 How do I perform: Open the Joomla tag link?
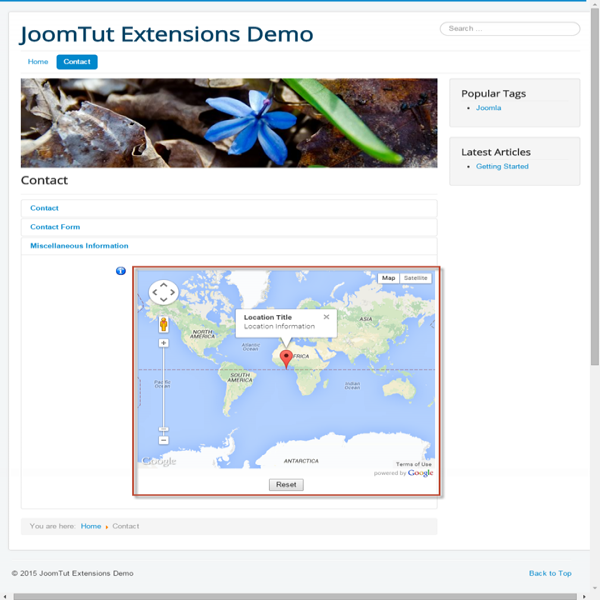(488, 108)
